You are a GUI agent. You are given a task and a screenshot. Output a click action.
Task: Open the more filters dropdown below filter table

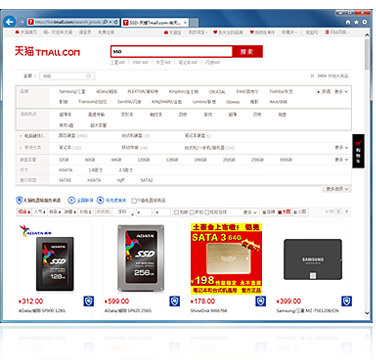tap(337, 189)
